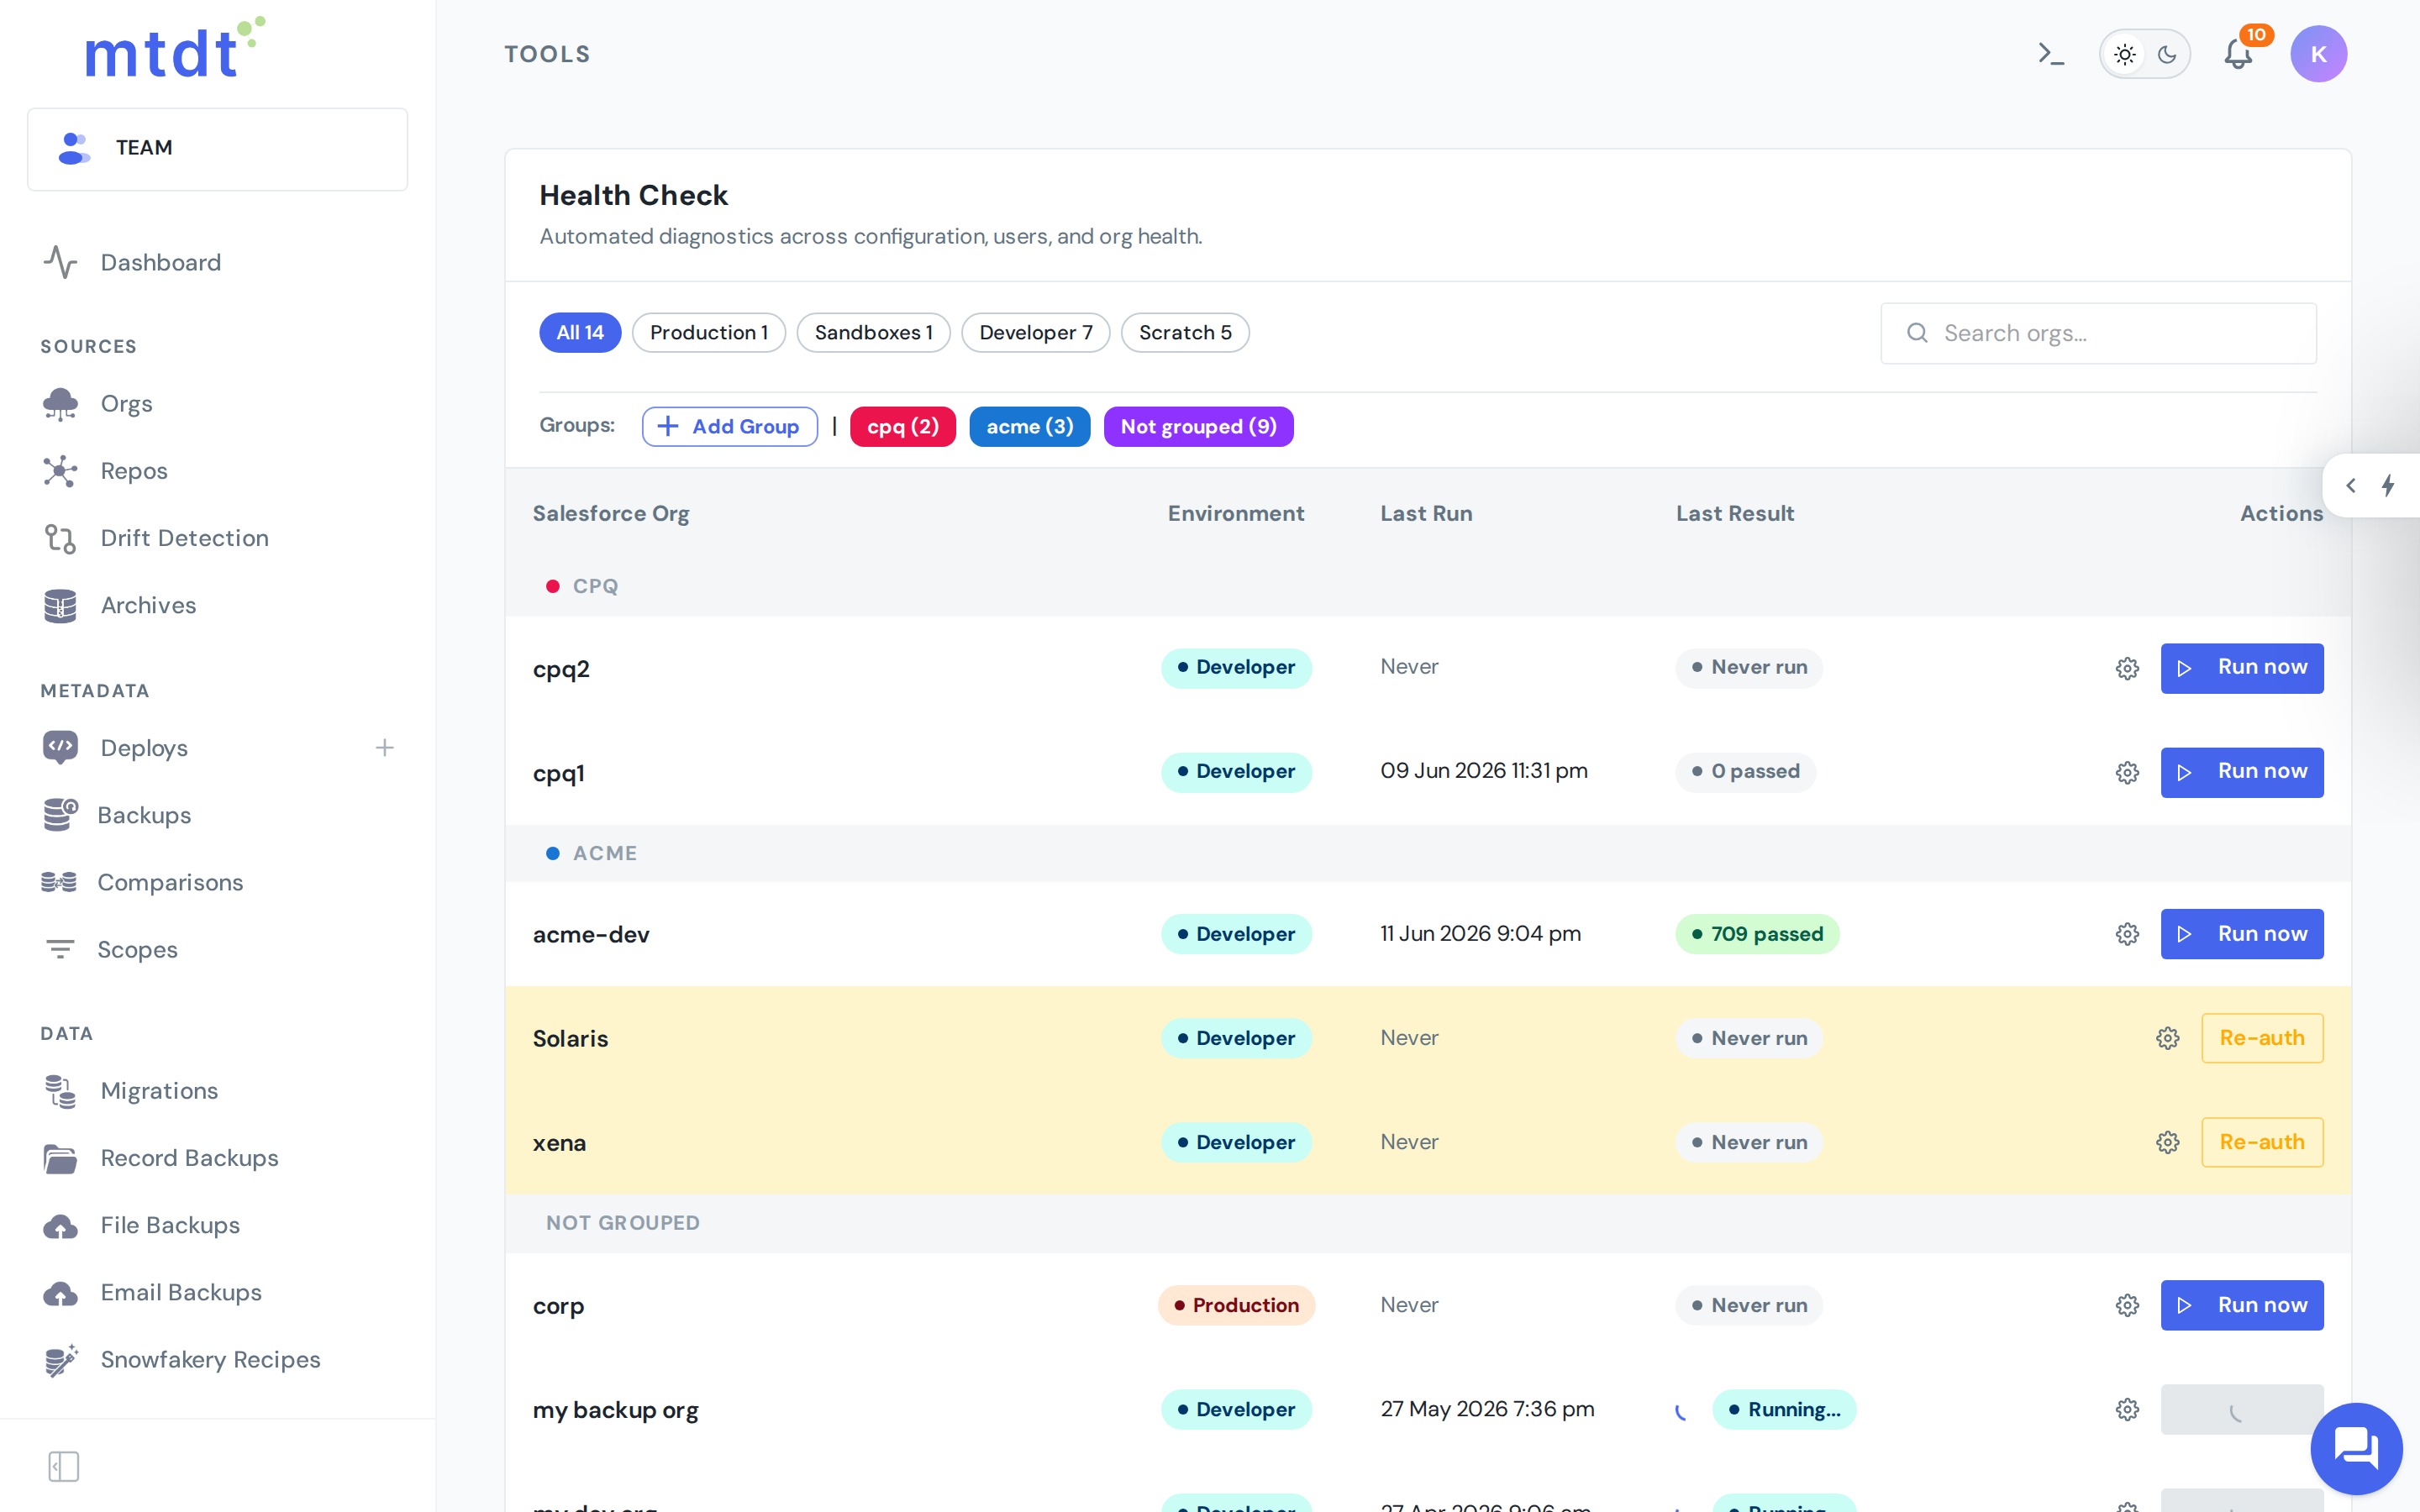Screen dimensions: 2420x1512
Task: Open settings gear for xena
Action: coord(2167,1142)
